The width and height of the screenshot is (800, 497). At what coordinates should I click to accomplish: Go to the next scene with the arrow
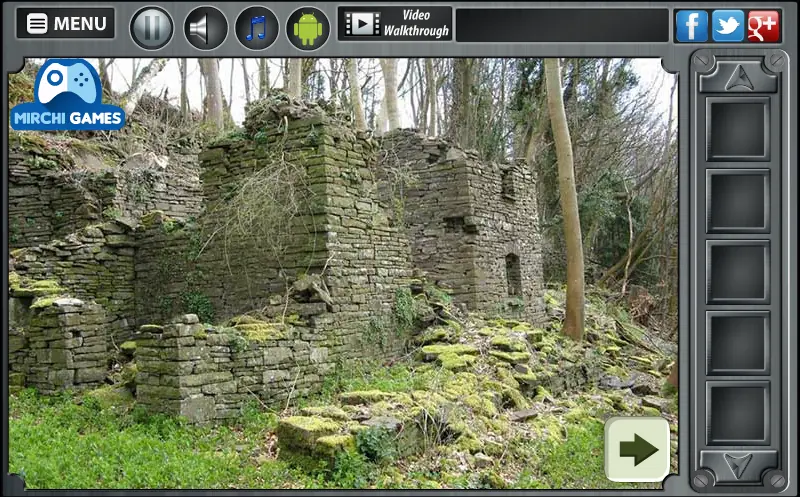[x=637, y=450]
